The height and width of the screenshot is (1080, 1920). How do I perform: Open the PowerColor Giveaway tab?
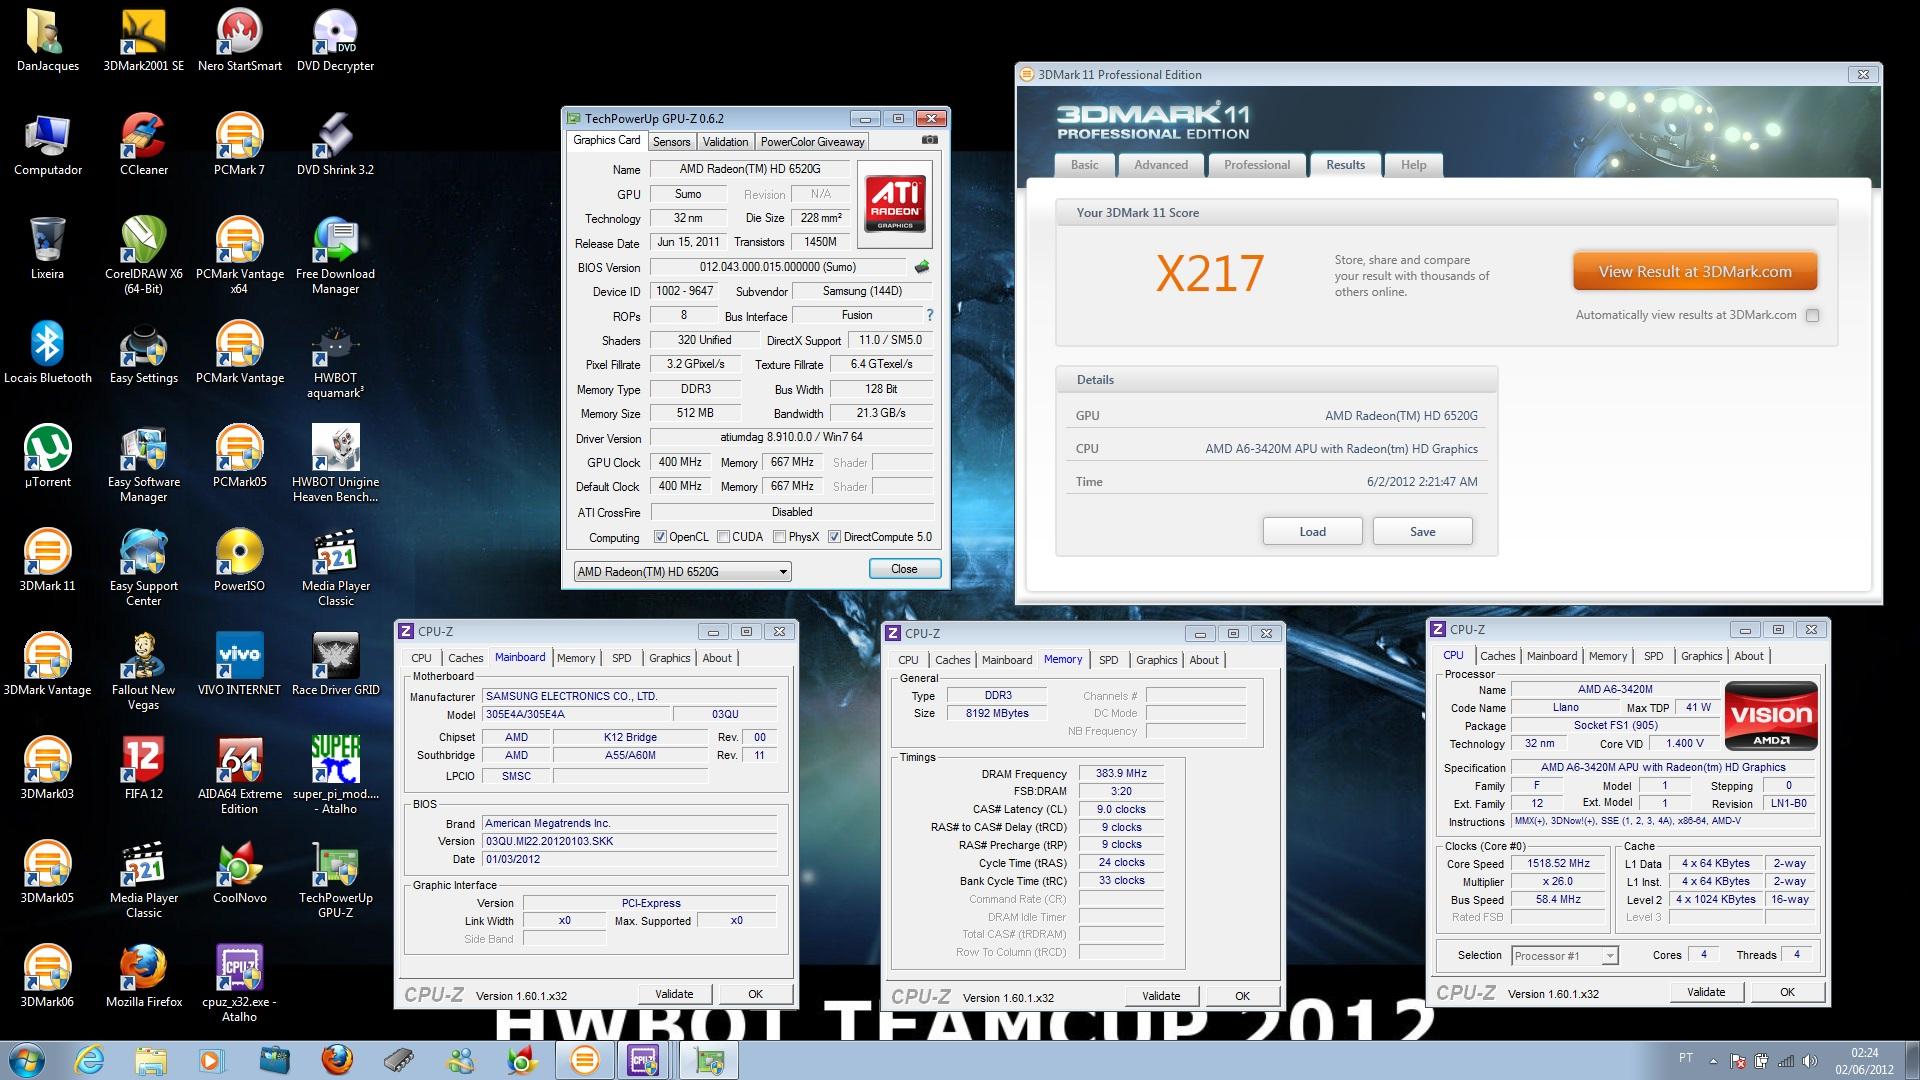[812, 142]
